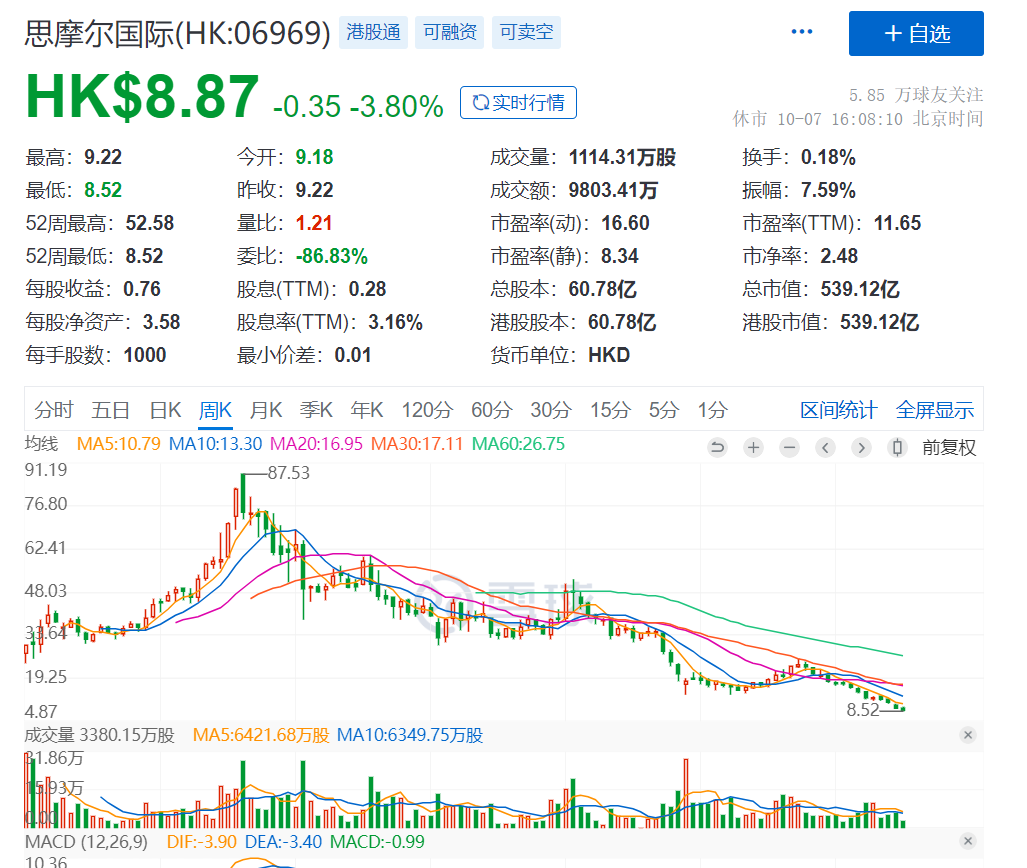Zoom in chart with the plus icon

754,447
